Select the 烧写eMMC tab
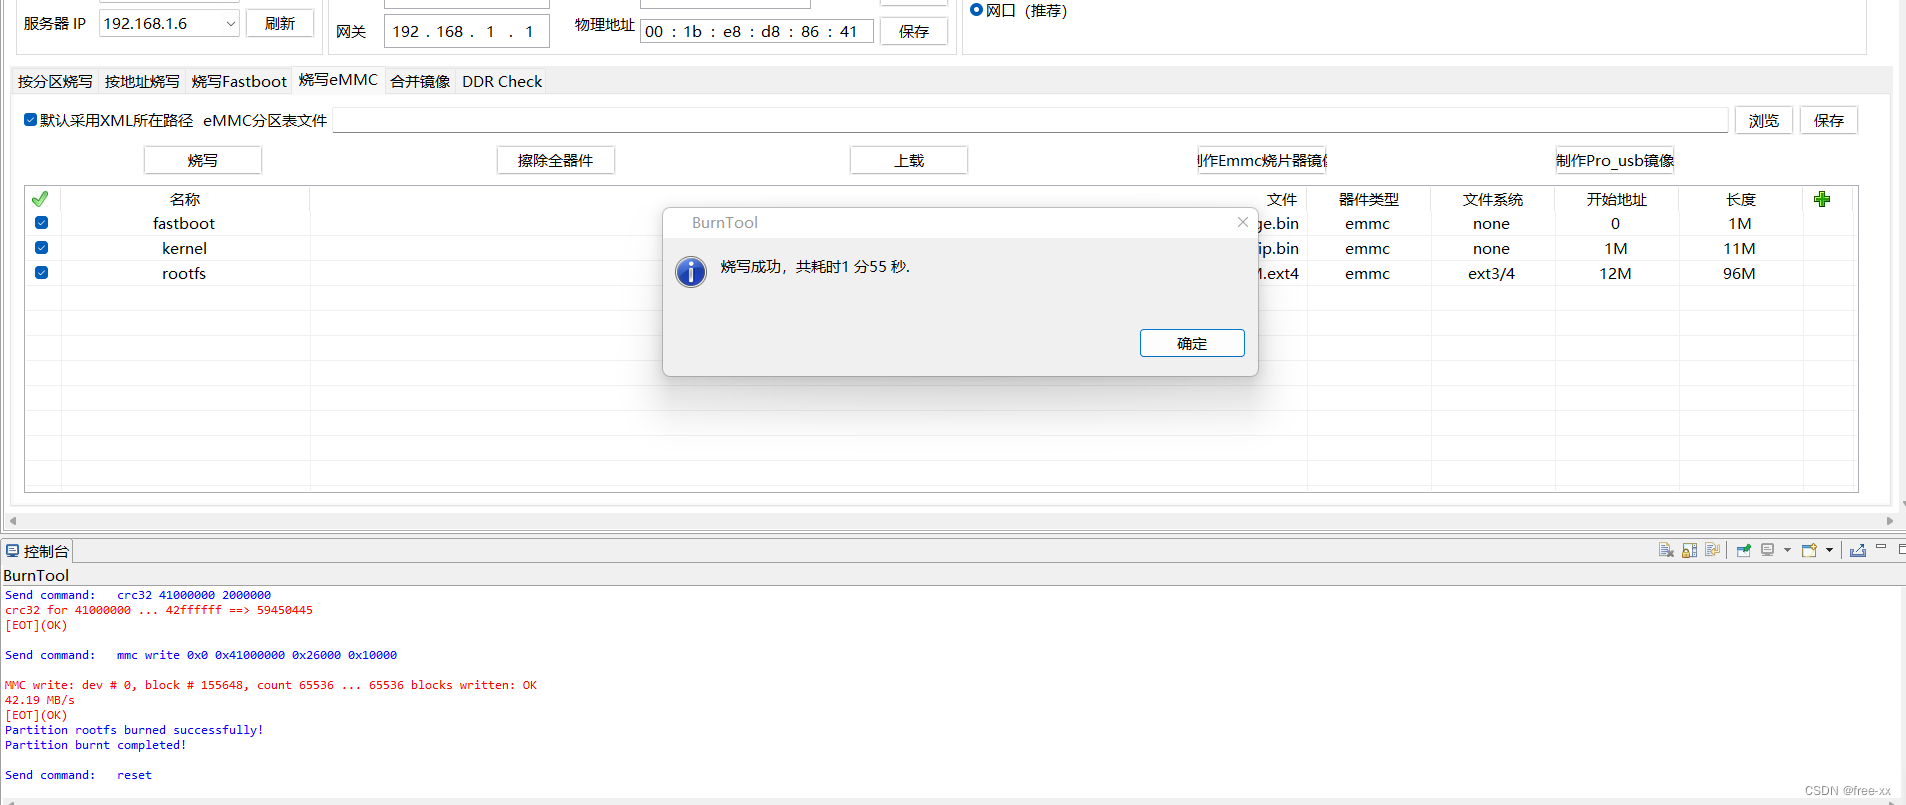The height and width of the screenshot is (805, 1906). pos(338,80)
